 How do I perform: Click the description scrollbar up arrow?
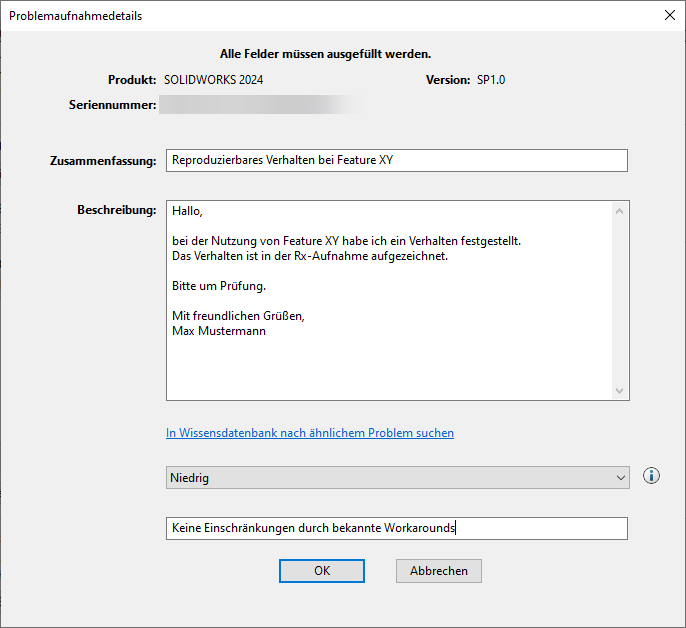coord(620,211)
